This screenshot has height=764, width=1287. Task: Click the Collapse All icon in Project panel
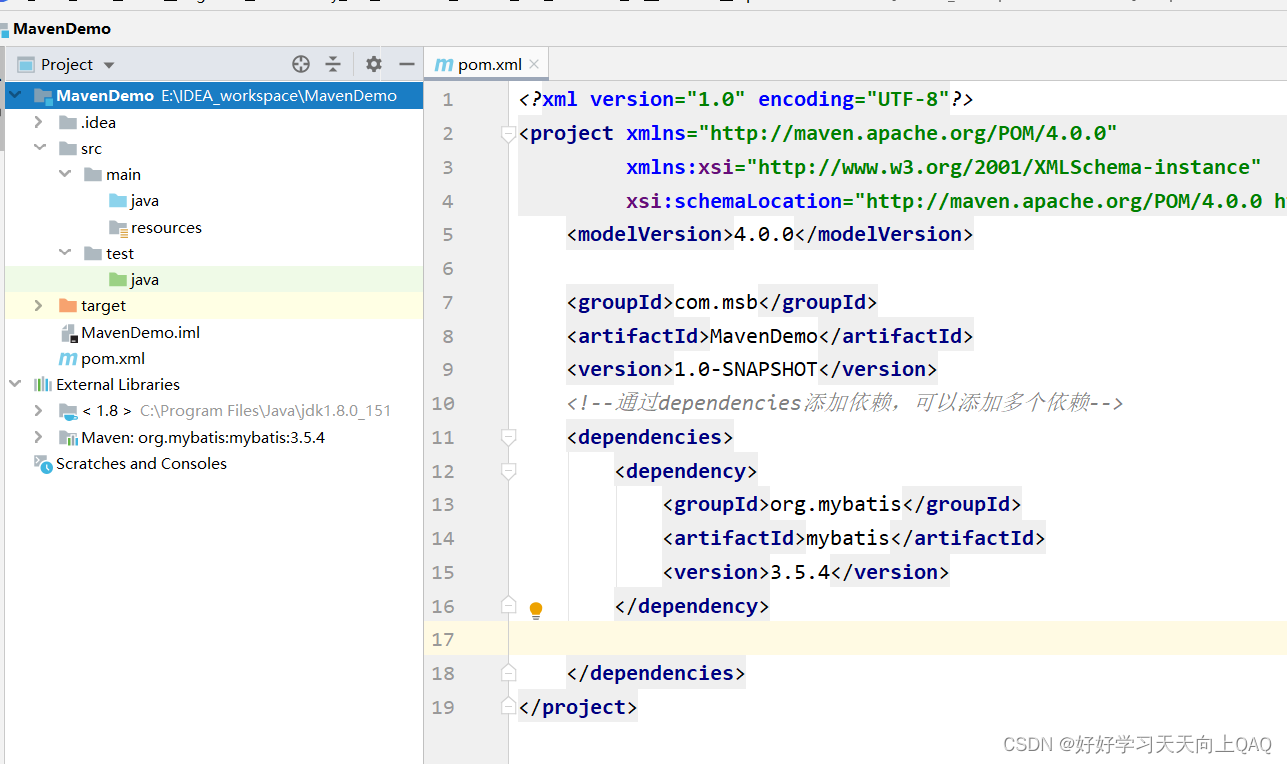pos(333,64)
